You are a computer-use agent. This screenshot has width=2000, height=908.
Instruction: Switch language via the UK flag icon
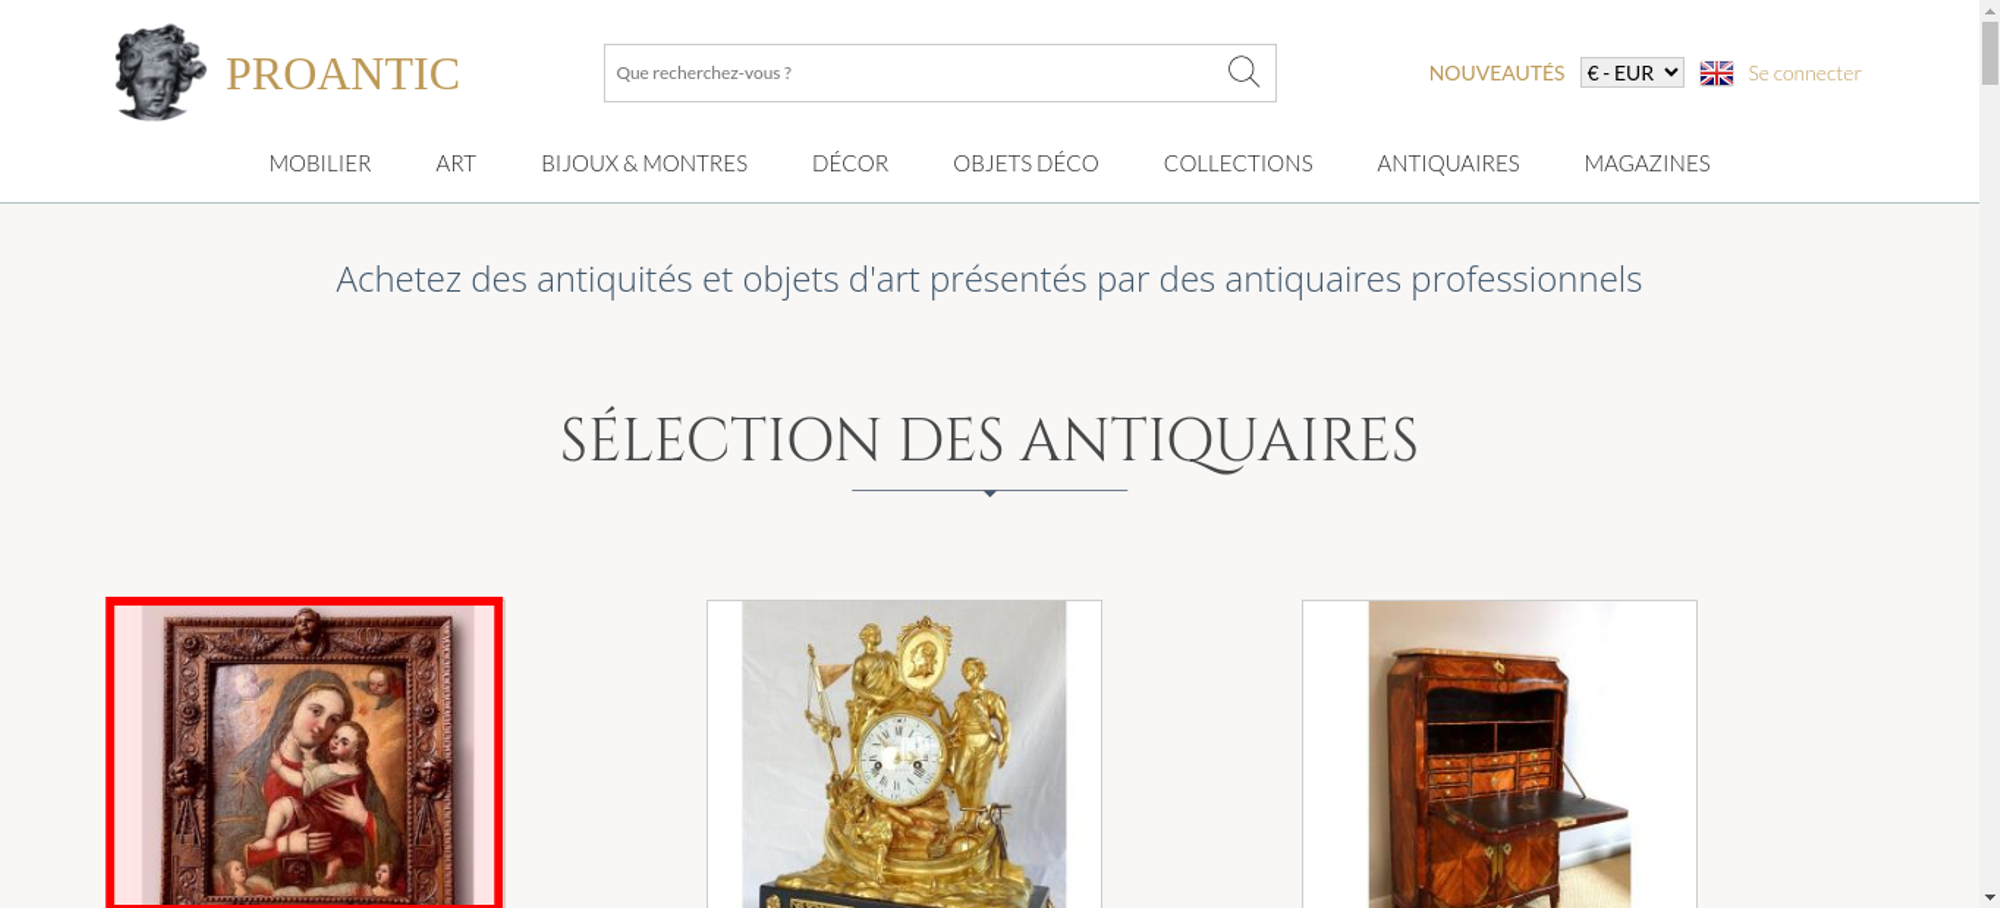tap(1716, 73)
